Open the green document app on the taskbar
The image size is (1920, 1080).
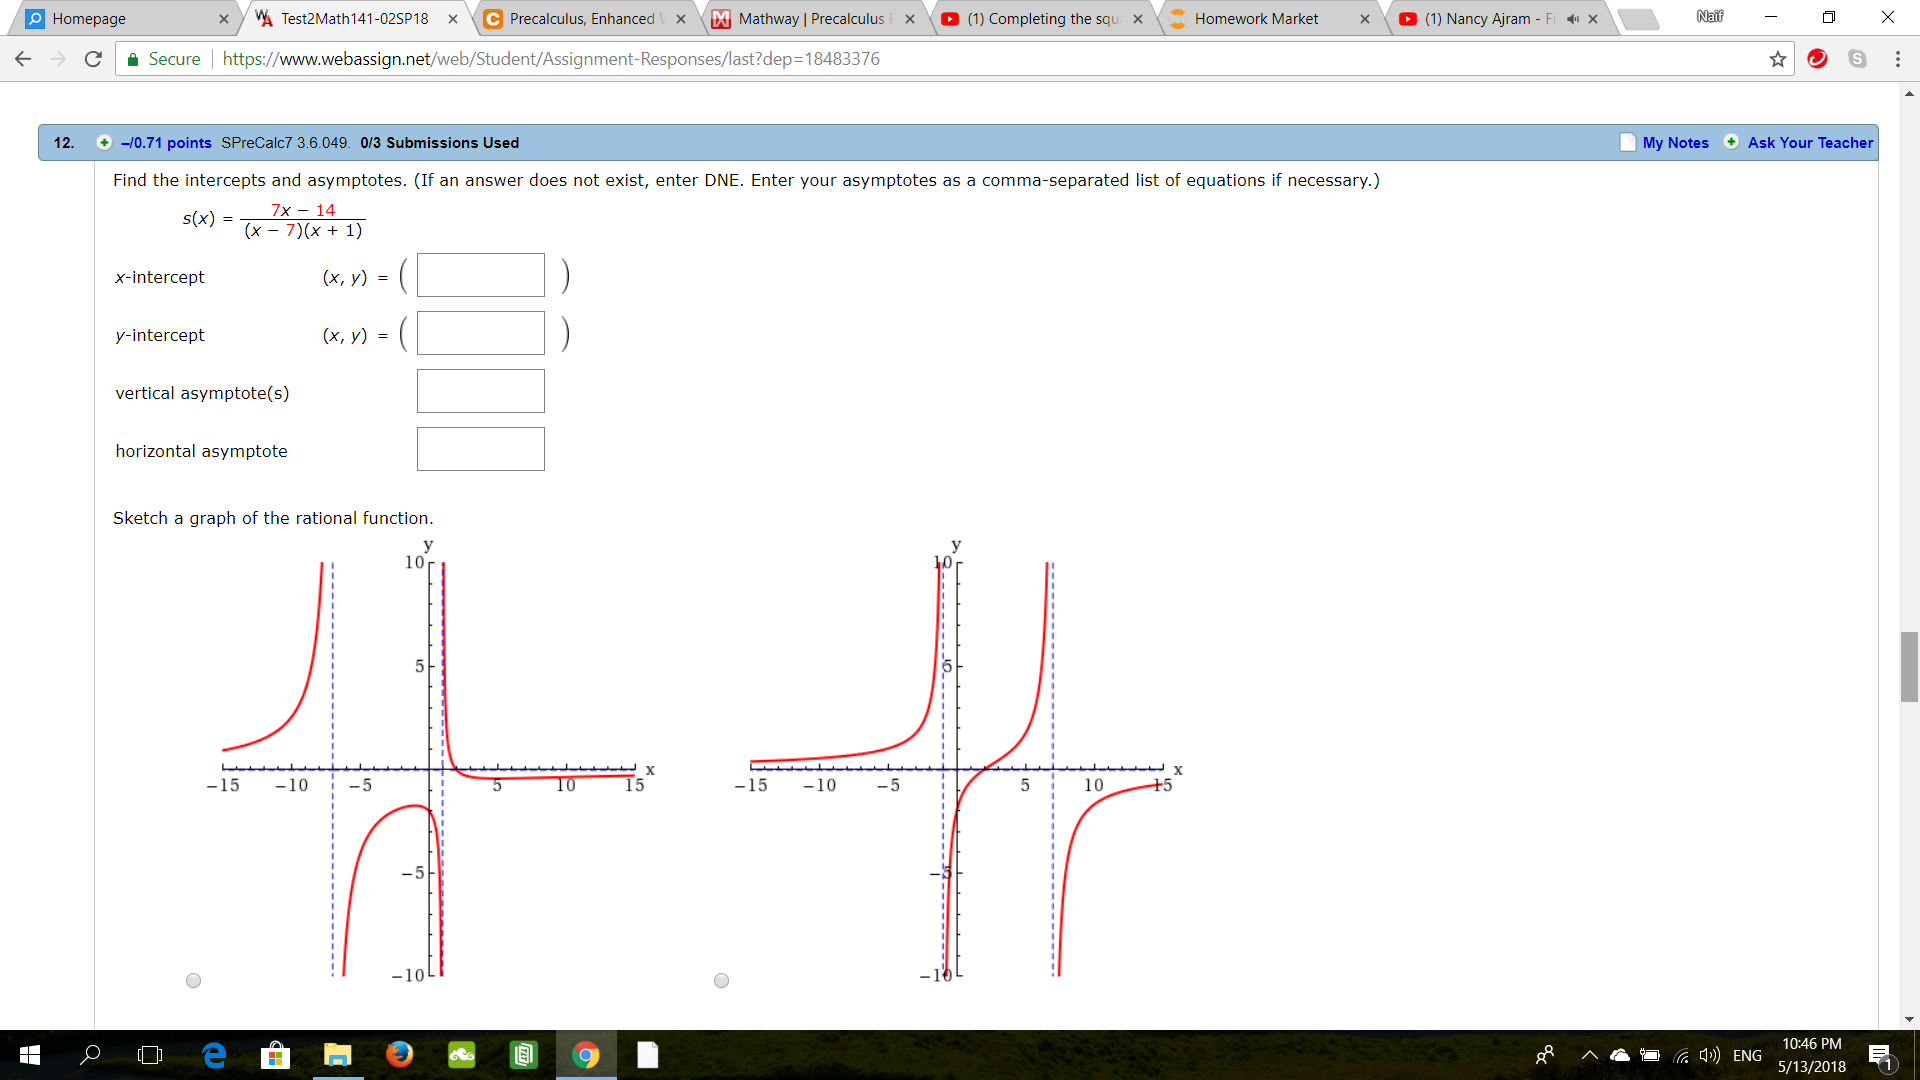523,1055
